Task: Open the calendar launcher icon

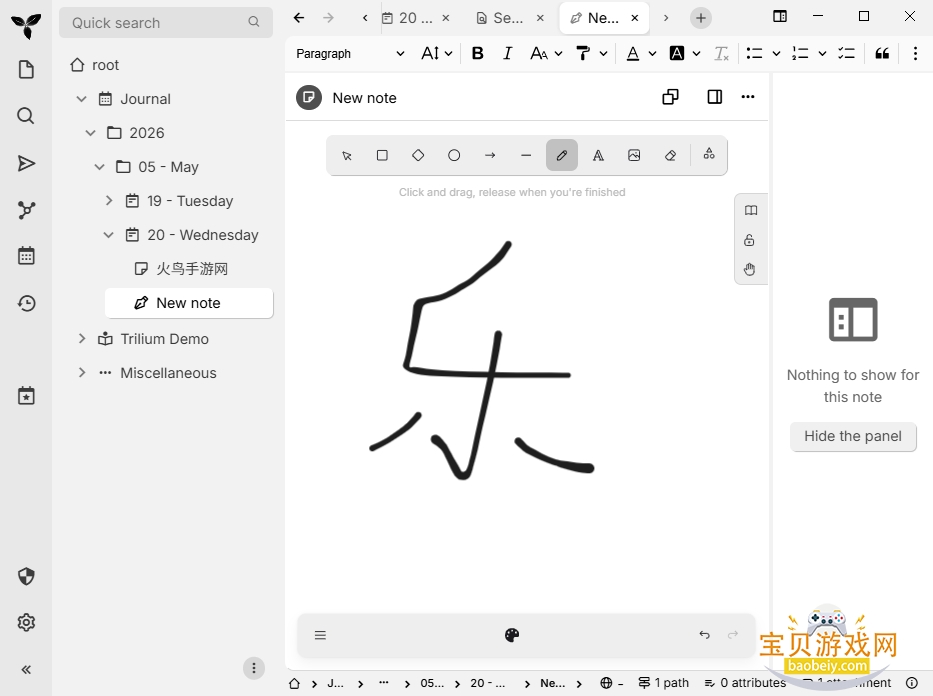Action: click(x=26, y=256)
